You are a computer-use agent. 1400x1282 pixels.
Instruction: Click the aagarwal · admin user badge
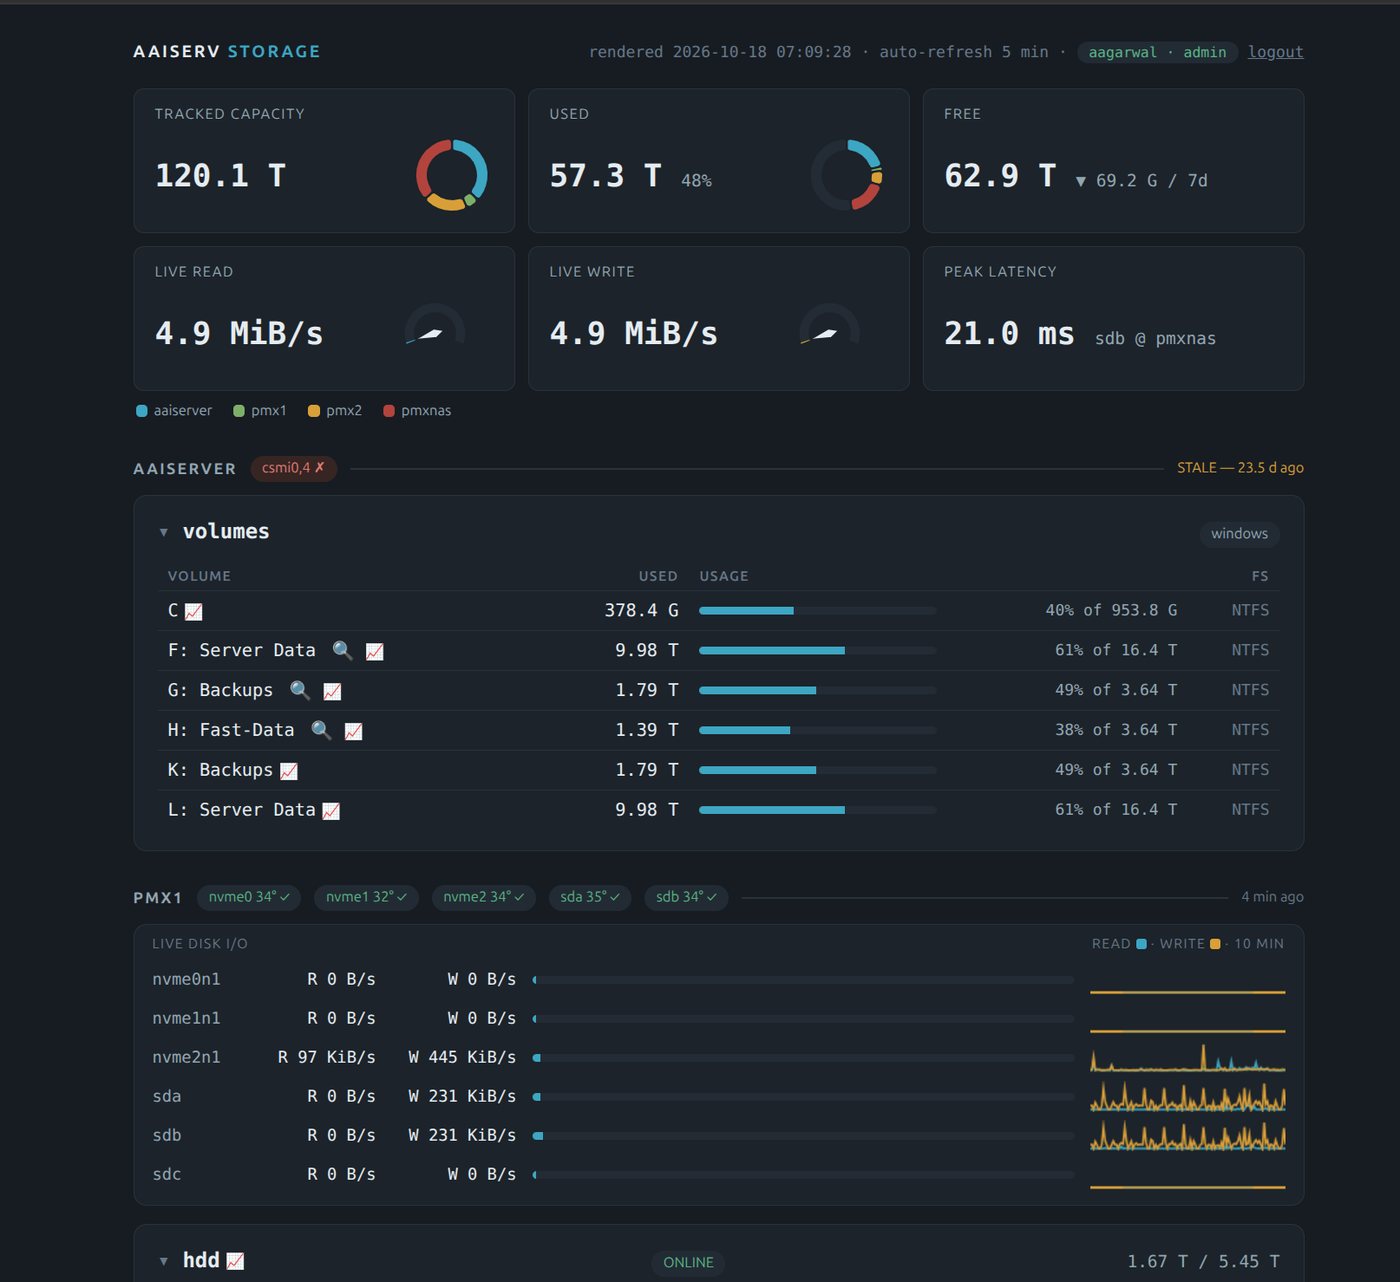pos(1157,52)
